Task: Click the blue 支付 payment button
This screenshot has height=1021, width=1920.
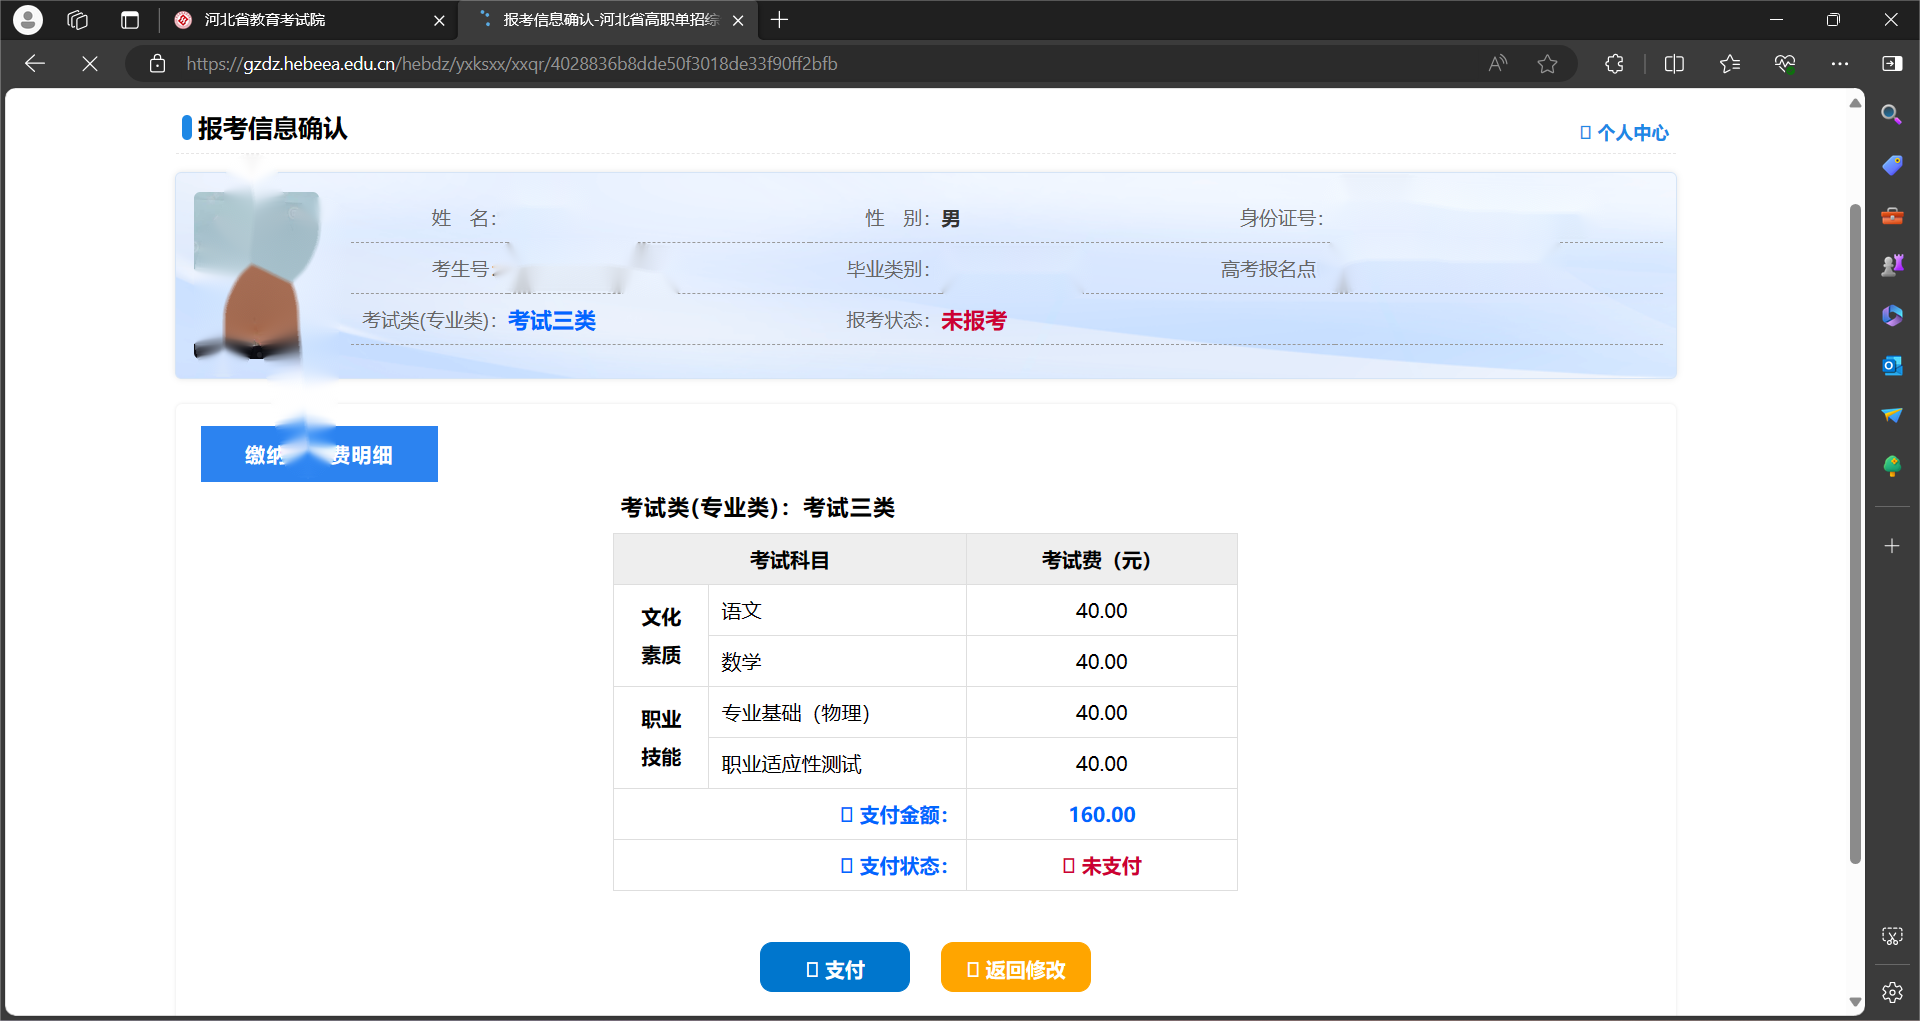Action: click(x=834, y=968)
